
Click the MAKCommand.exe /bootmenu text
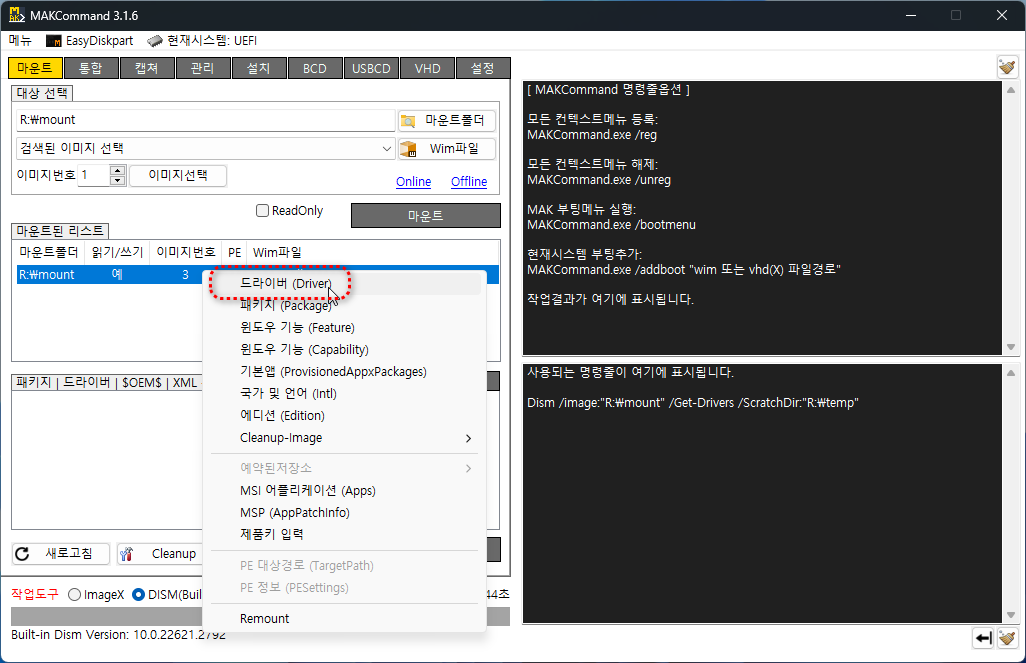612,224
